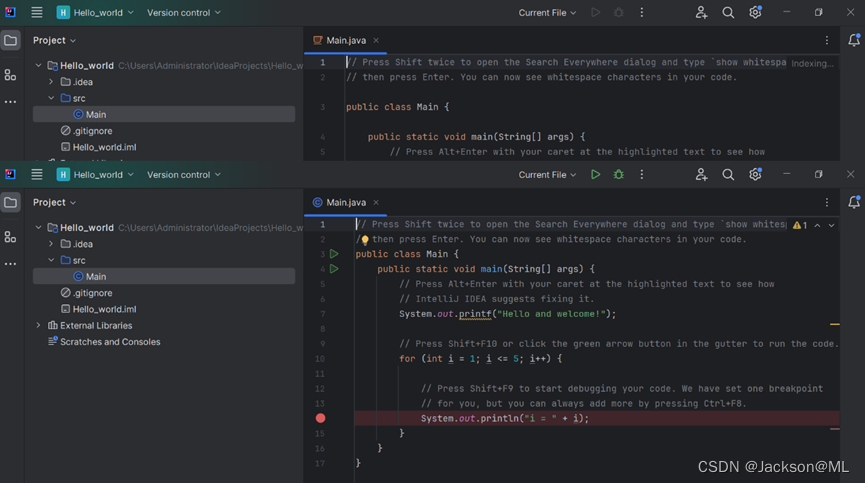Screen dimensions: 865x483
Task: Select Scratches and Consoles in project tree
Action: coord(110,342)
